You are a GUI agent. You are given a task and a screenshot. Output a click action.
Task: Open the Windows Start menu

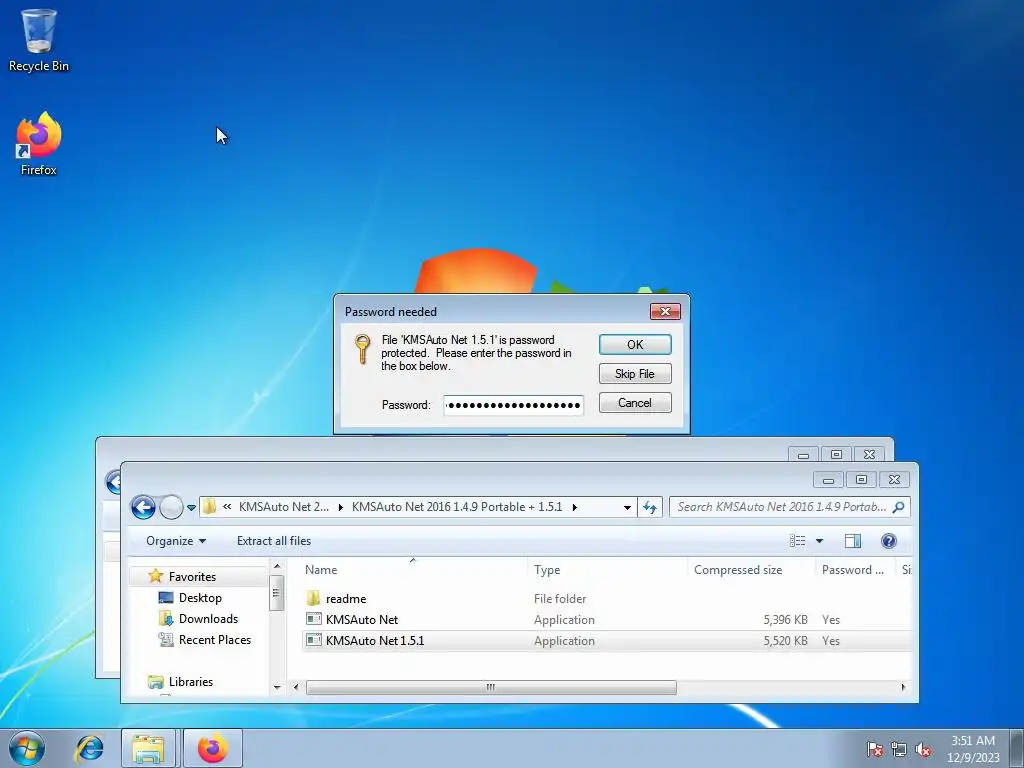point(27,748)
